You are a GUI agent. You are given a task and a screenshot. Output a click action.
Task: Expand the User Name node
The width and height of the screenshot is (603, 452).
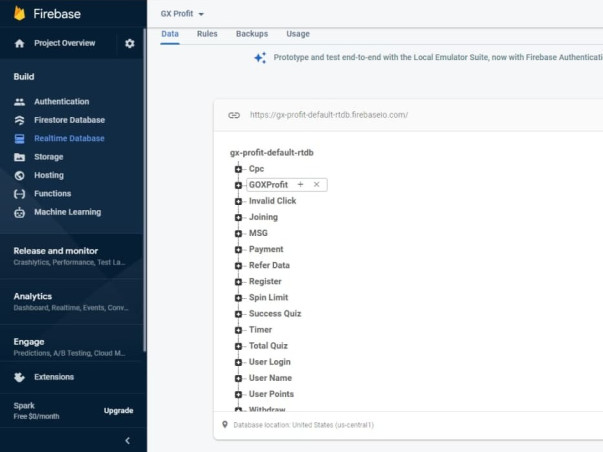click(238, 379)
